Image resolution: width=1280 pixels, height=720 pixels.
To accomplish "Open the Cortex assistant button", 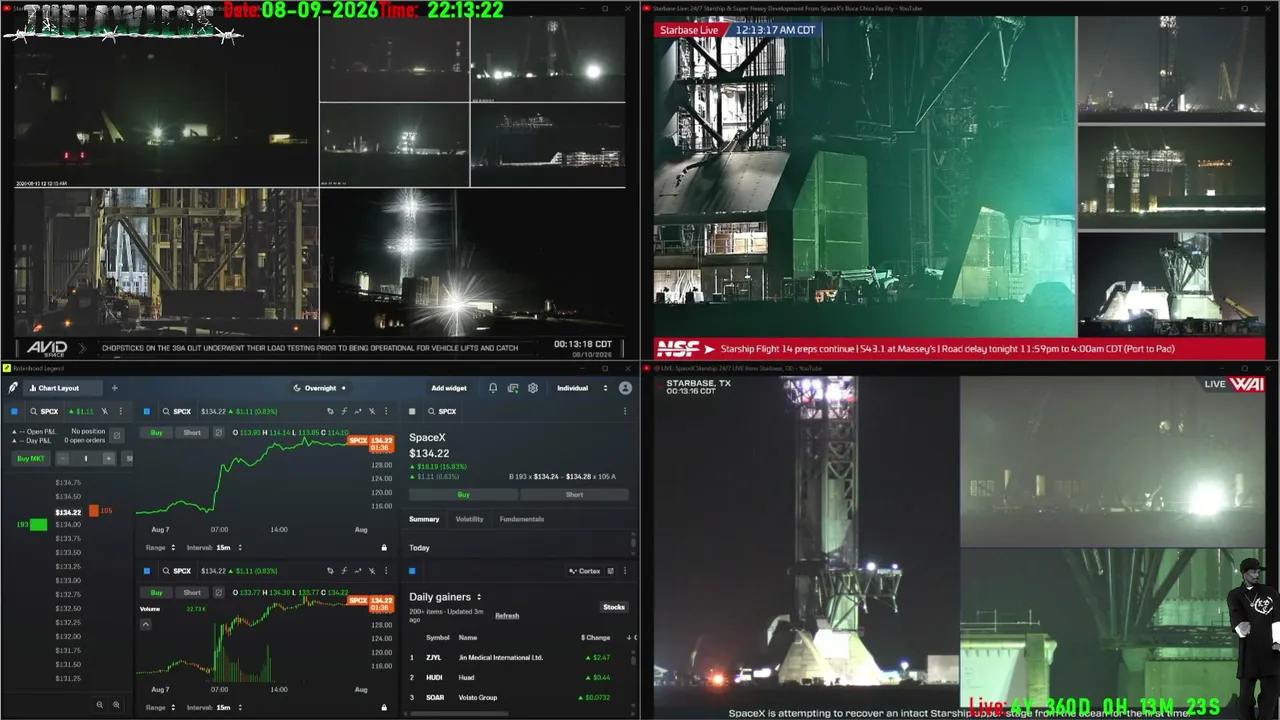I will [585, 571].
